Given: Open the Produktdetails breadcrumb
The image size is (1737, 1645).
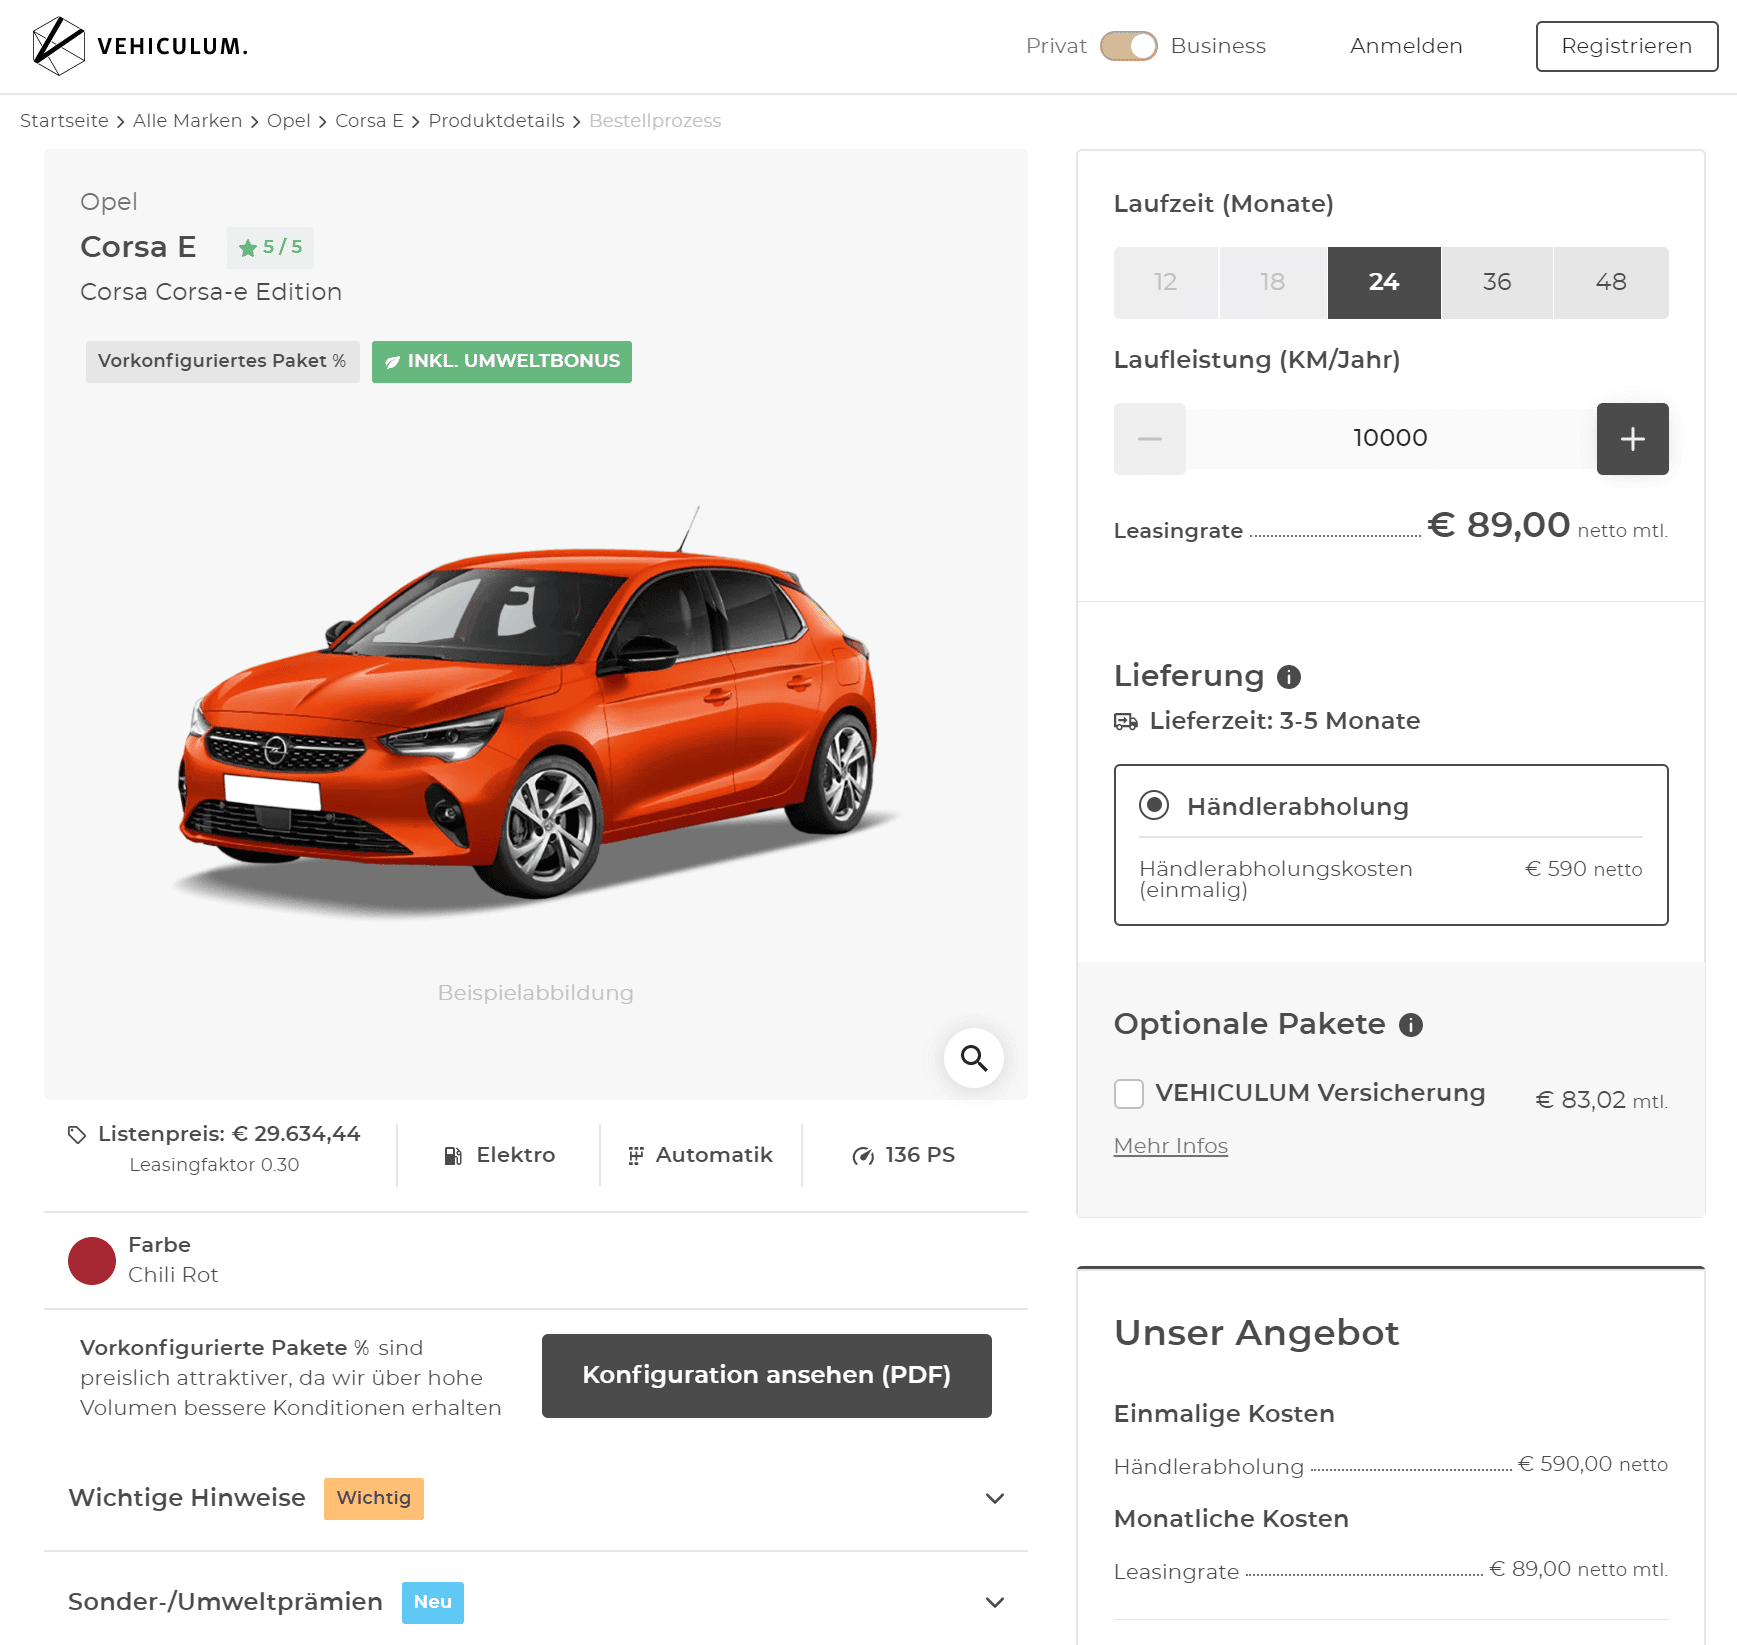Looking at the screenshot, I should click(x=497, y=121).
